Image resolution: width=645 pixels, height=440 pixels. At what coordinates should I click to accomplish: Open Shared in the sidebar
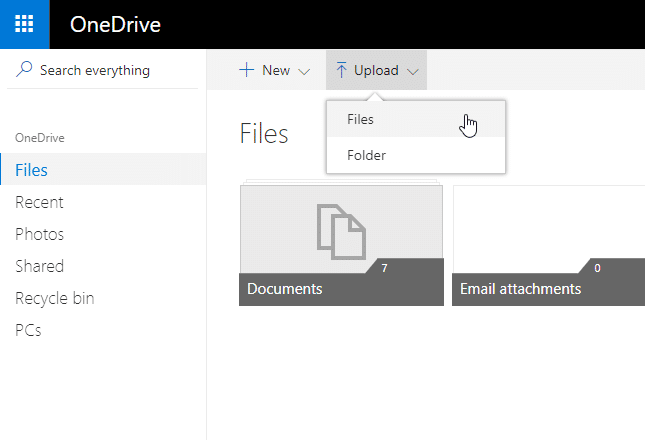[39, 266]
